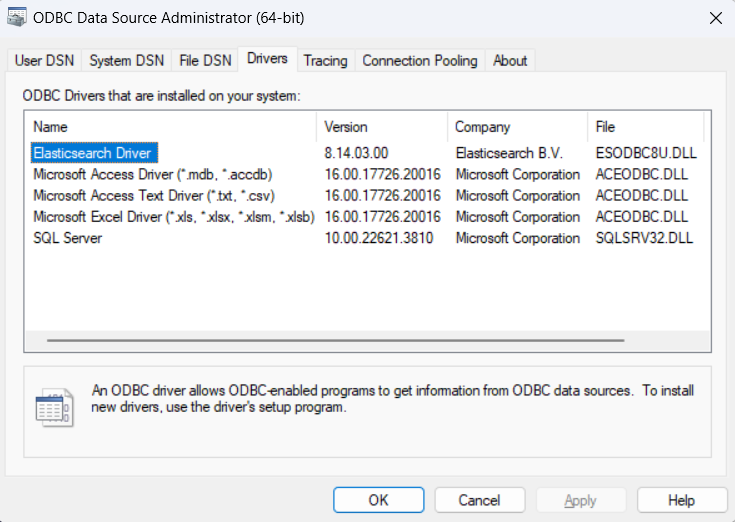Click the ODBC Administrator title bar icon

pyautogui.click(x=17, y=17)
